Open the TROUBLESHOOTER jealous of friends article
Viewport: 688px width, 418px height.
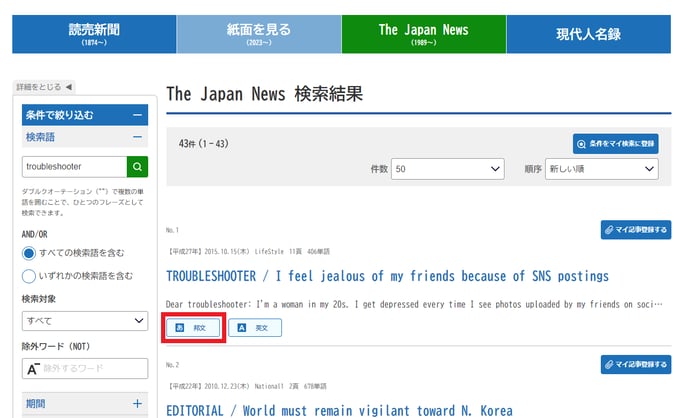[x=387, y=276]
